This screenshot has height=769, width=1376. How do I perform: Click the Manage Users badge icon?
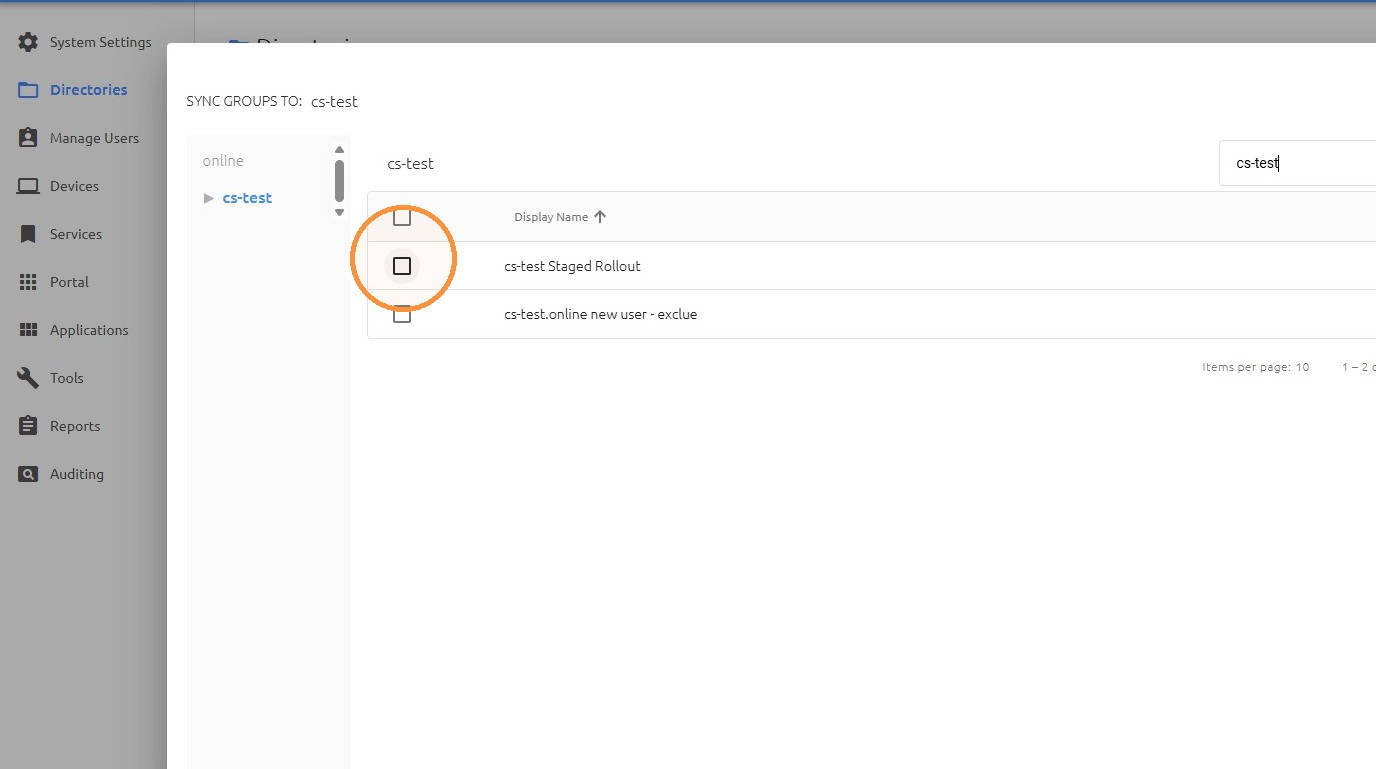28,138
